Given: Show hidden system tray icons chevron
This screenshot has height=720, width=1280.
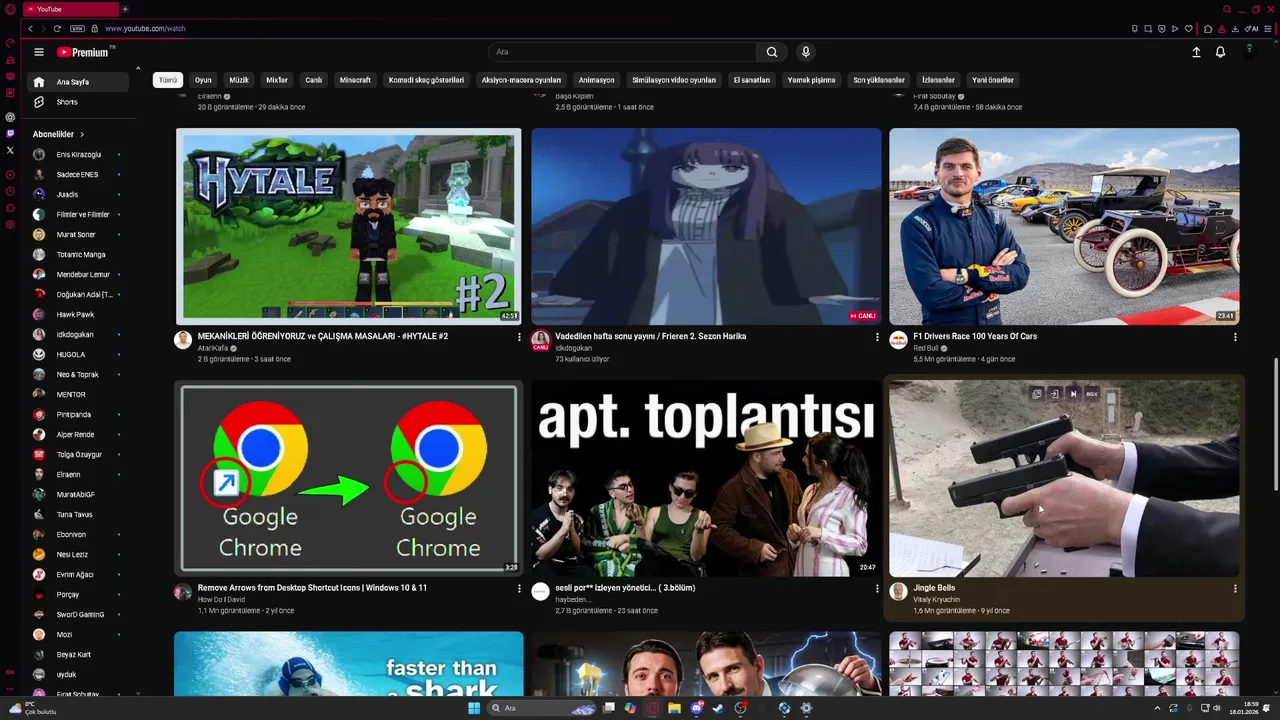Looking at the screenshot, I should pos(1158,708).
